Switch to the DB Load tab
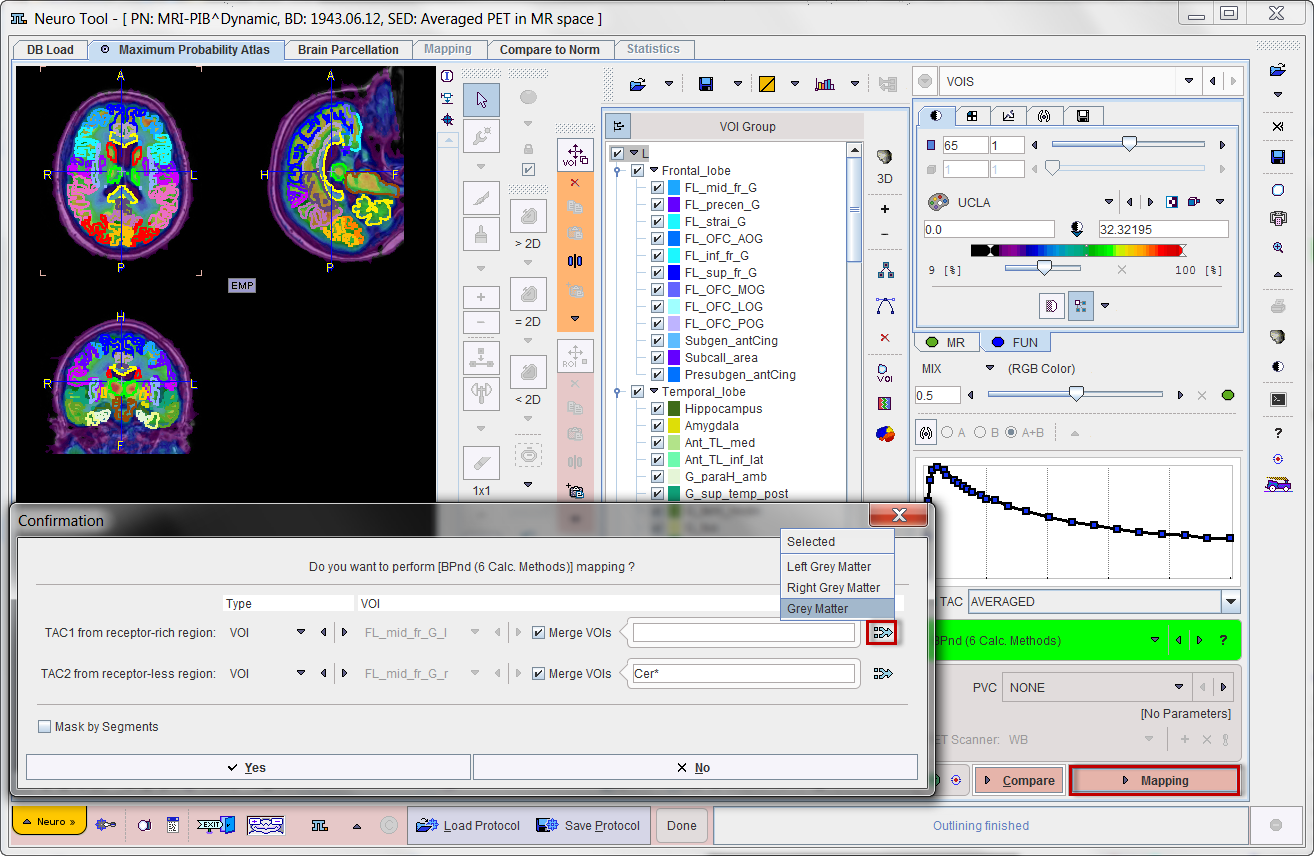Screen dimensions: 1314x856 point(50,49)
